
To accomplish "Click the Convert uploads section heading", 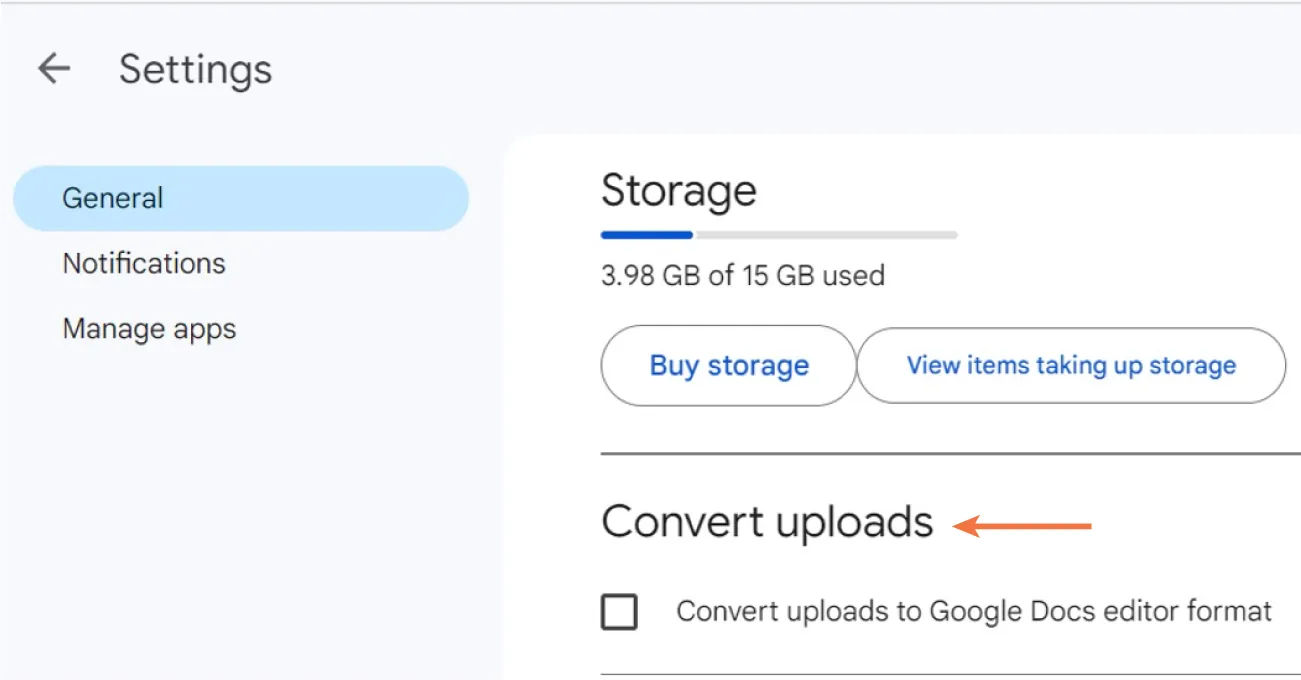I will [x=766, y=521].
